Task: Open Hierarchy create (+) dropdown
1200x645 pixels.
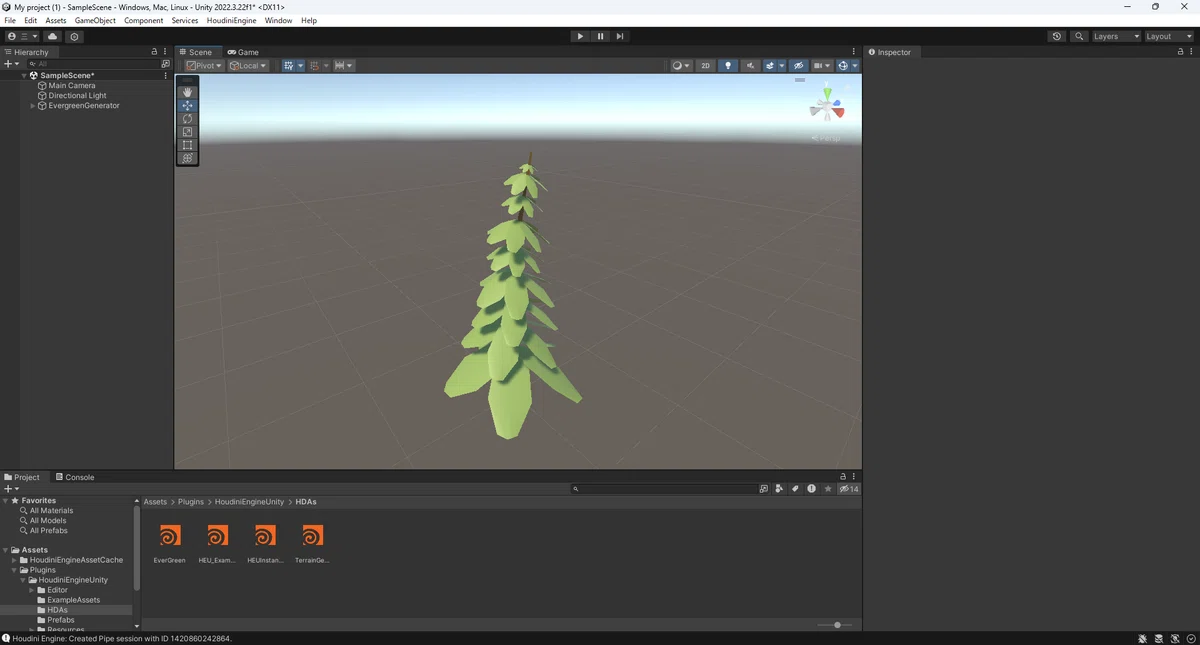Action: click(x=11, y=63)
